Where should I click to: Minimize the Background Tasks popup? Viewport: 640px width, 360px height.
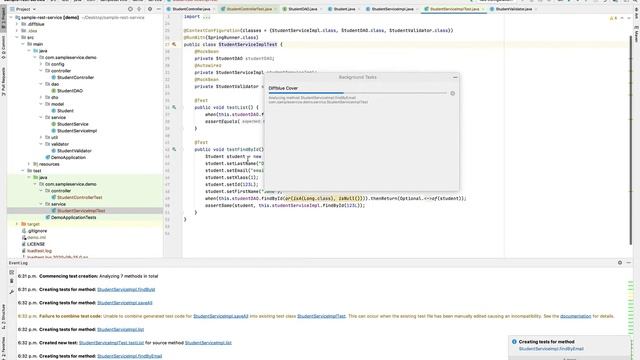click(455, 77)
